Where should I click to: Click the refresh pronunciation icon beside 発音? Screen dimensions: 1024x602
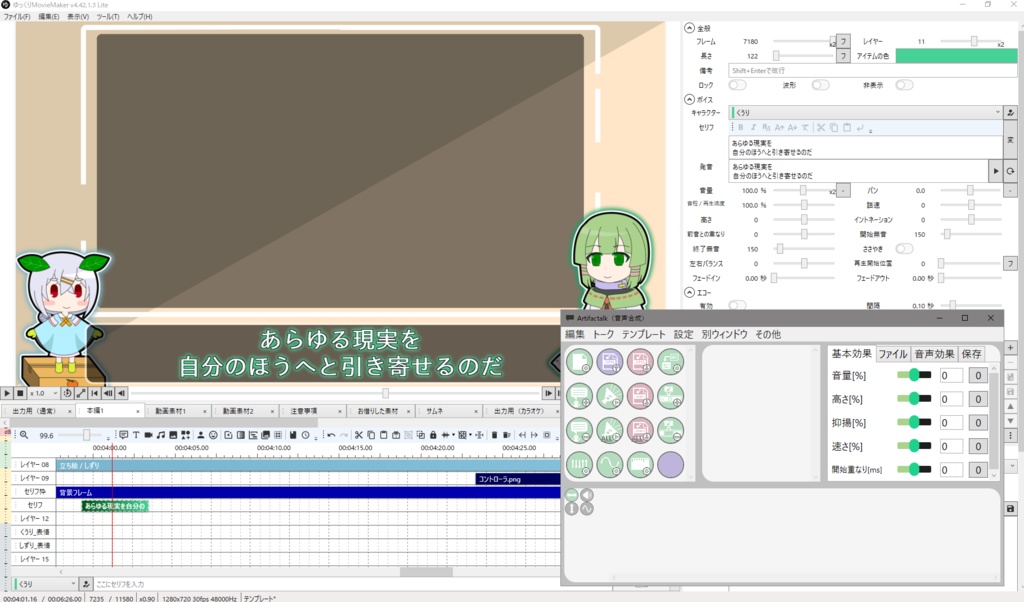pyautogui.click(x=1010, y=171)
